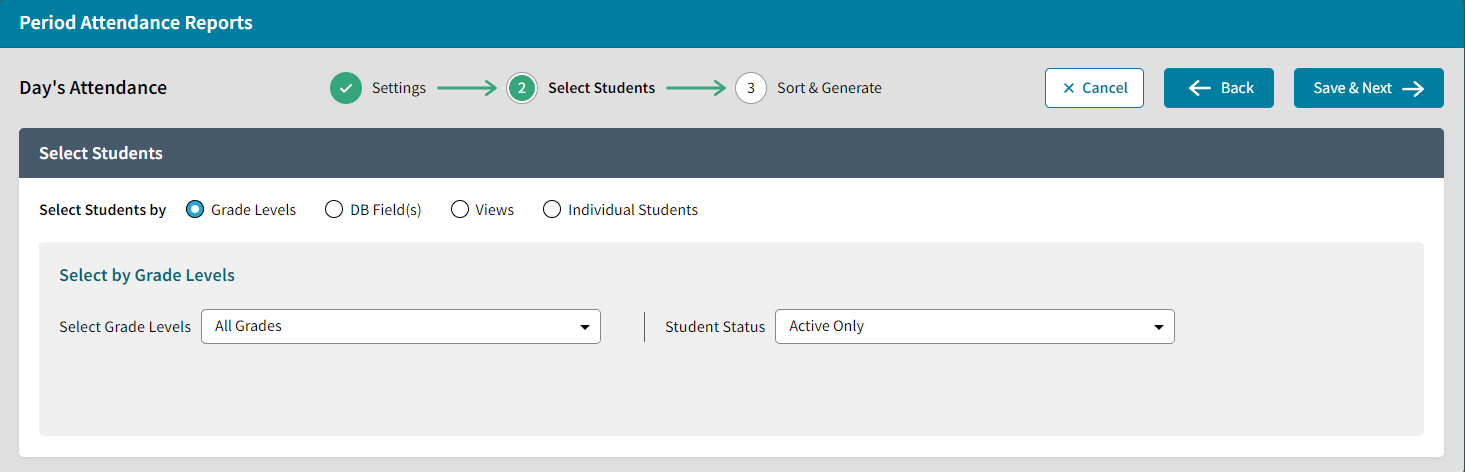This screenshot has width=1465, height=472.
Task: Select the Views radio button
Action: point(460,210)
